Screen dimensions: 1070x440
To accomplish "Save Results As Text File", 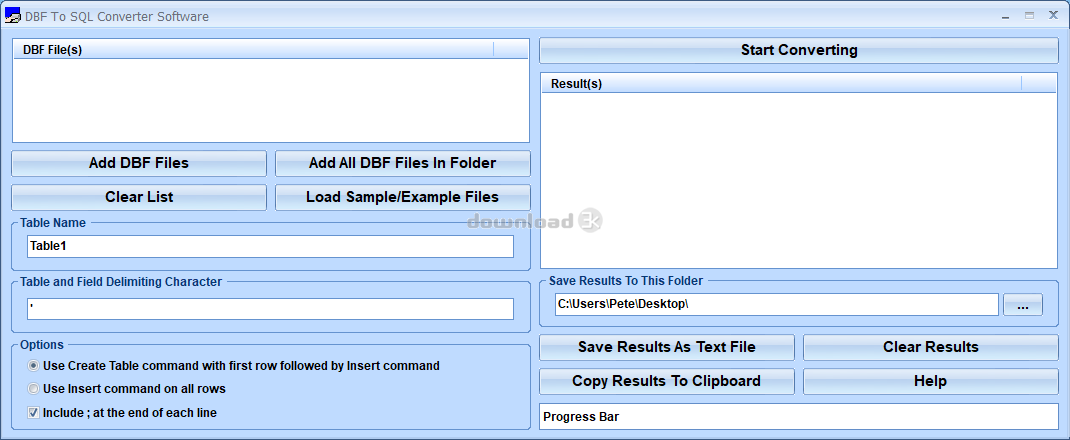I will pos(666,347).
